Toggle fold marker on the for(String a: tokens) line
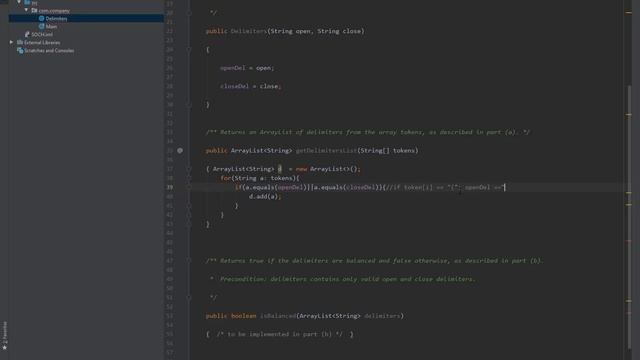Screen dimensions: 640x360 [189, 178]
